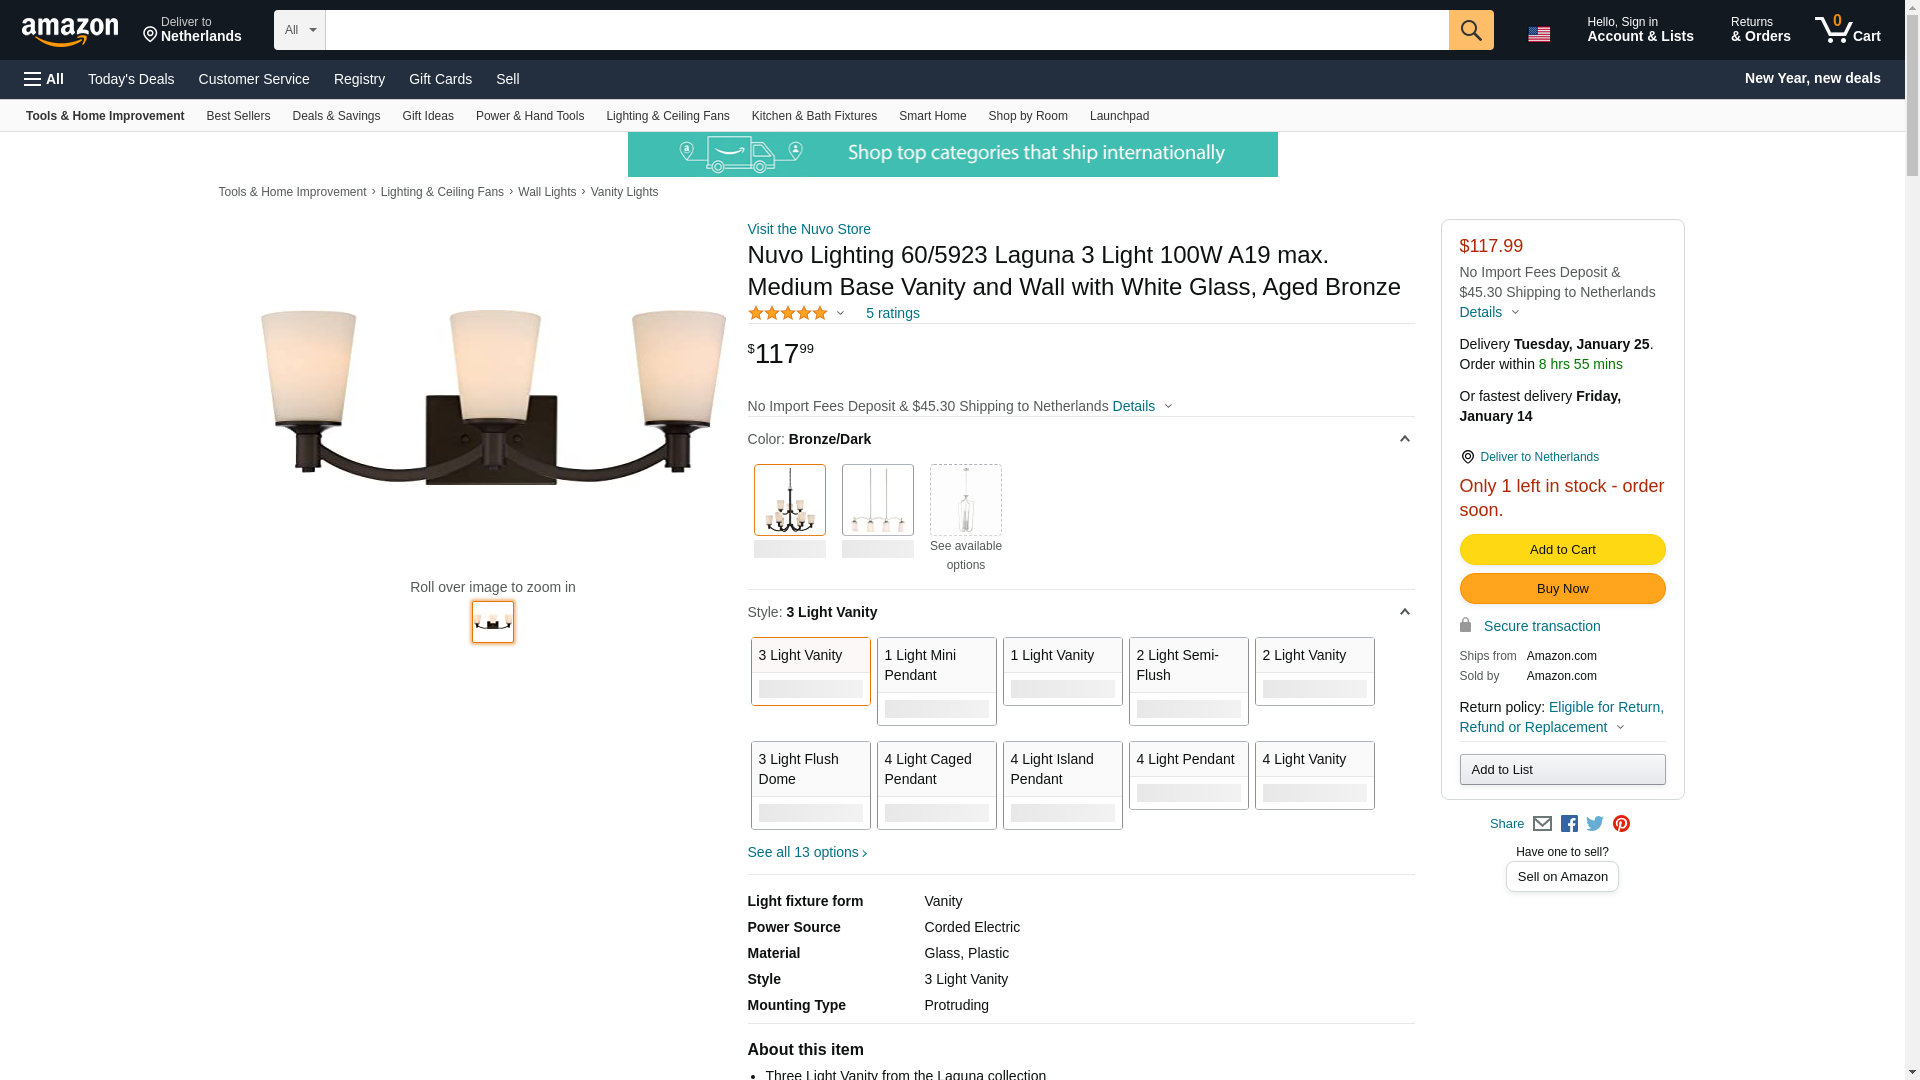Viewport: 1920px width, 1080px height.
Task: Click the Add to Cart button
Action: 1562,549
